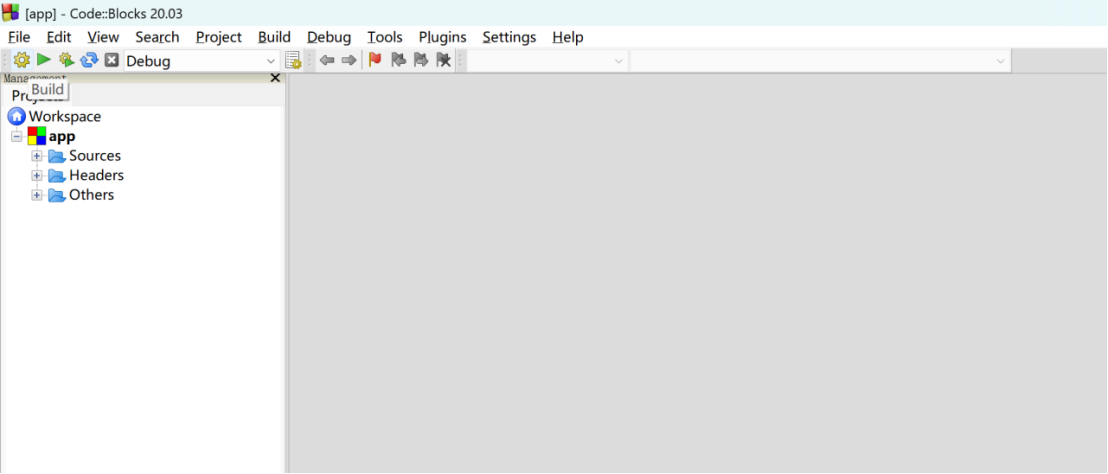Select the Workspace tree node
This screenshot has height=474, width=1108.
click(x=65, y=117)
